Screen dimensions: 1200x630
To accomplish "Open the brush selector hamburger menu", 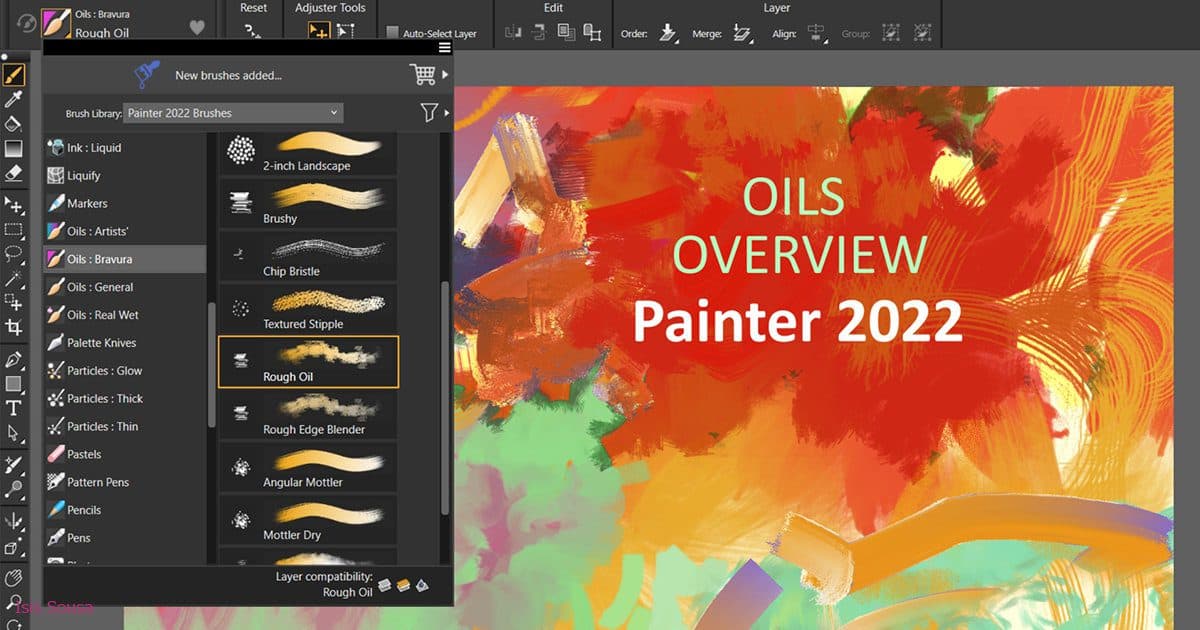I will click(x=444, y=47).
